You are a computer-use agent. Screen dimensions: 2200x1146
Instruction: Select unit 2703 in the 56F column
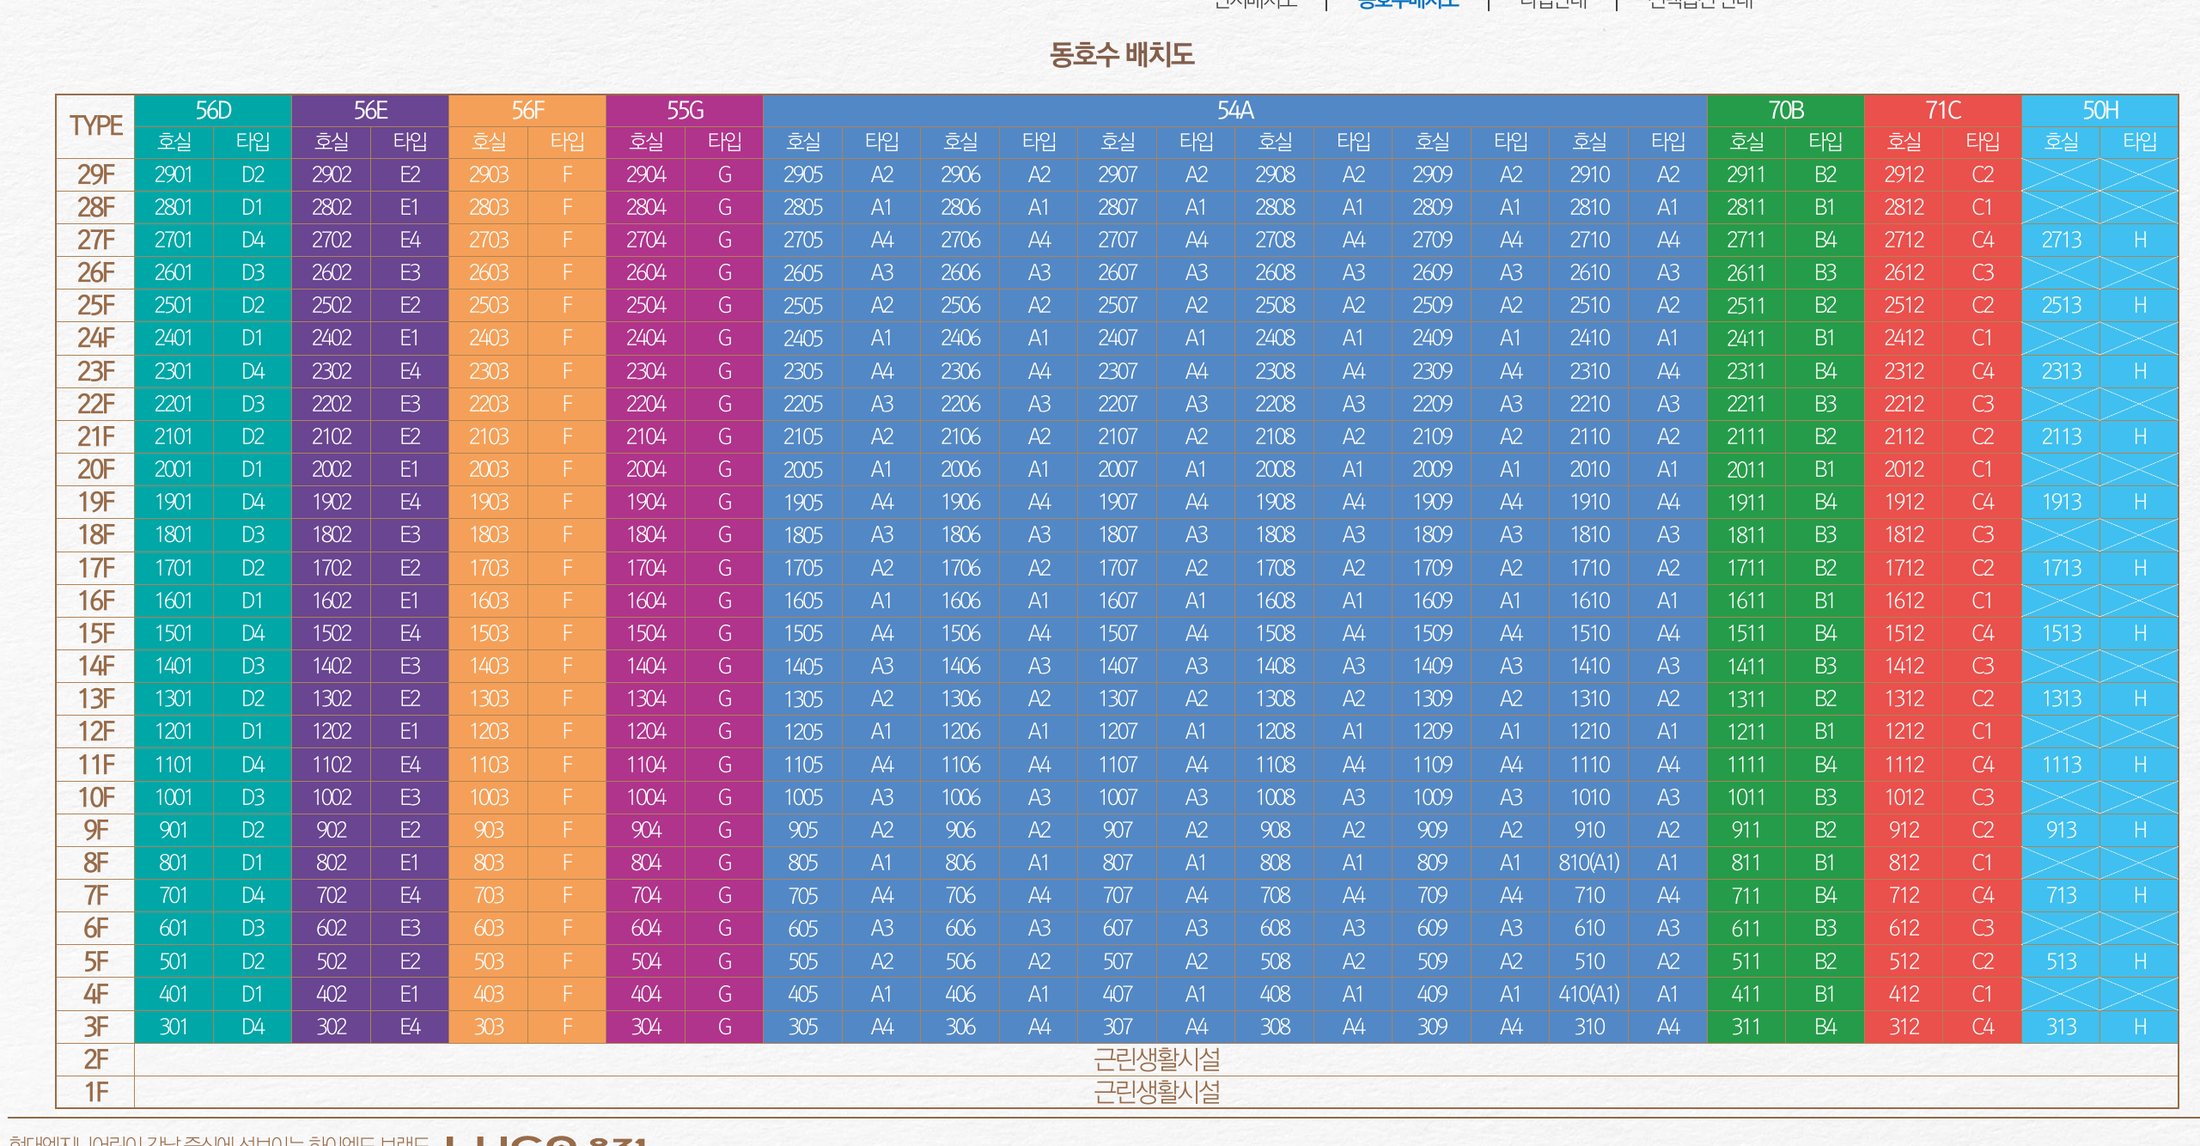(488, 240)
